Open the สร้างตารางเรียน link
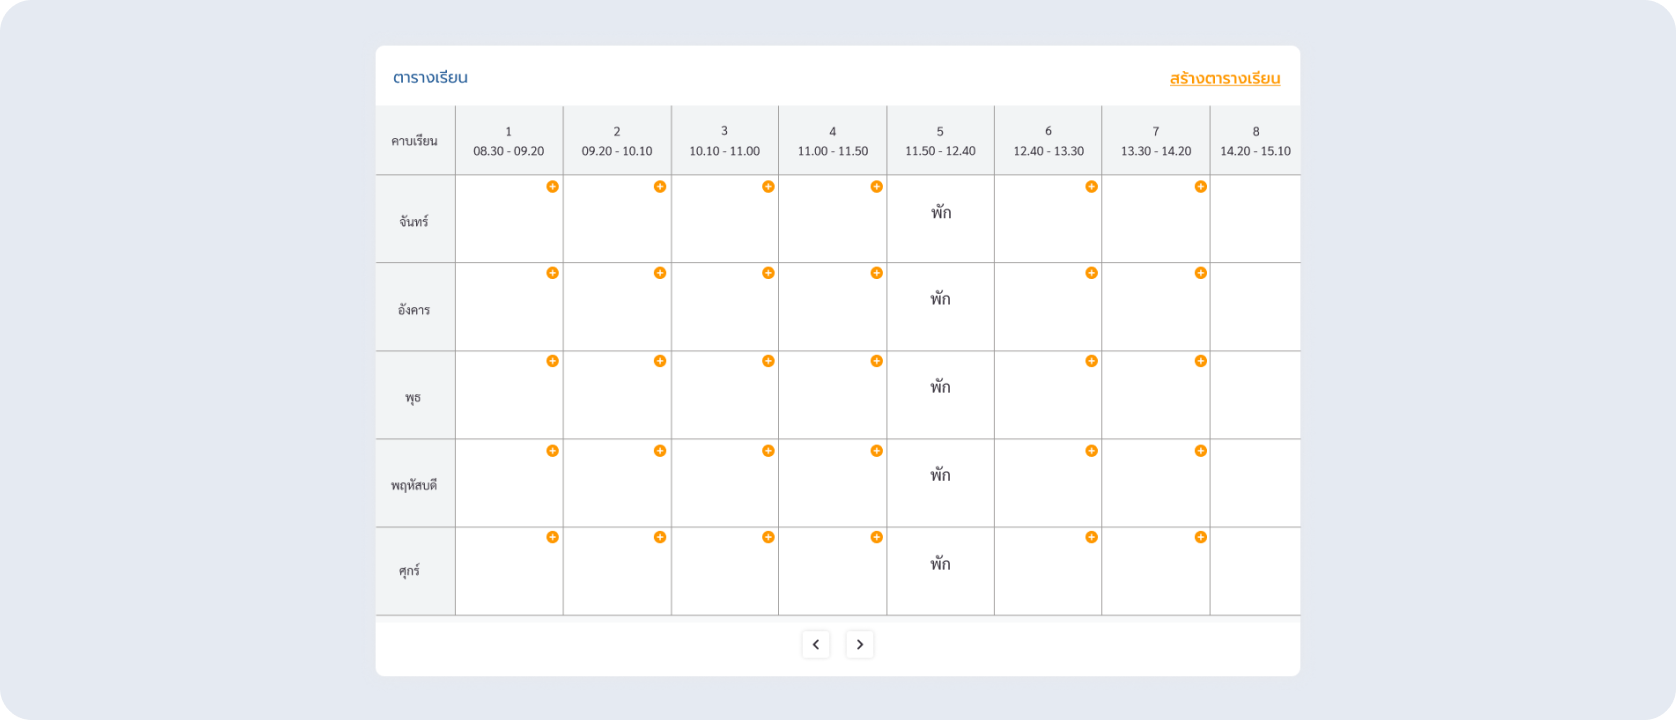The height and width of the screenshot is (720, 1676). pyautogui.click(x=1225, y=78)
